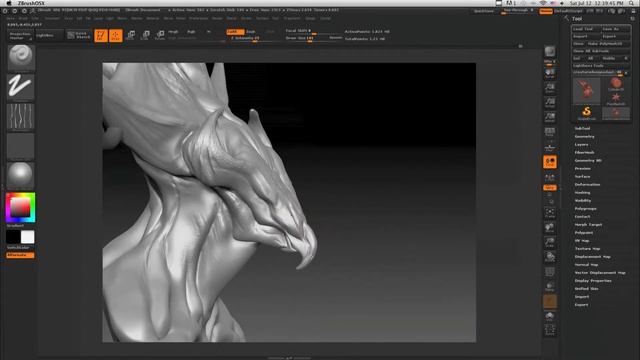This screenshot has width=640, height=360.
Task: Open the material sphere picker
Action: coord(21,176)
